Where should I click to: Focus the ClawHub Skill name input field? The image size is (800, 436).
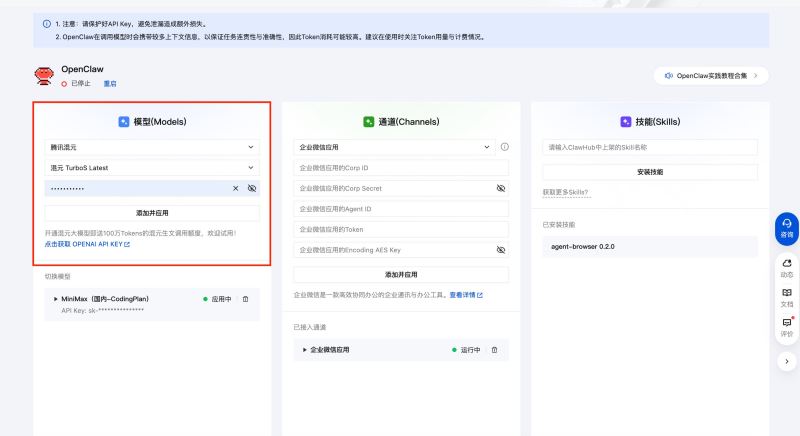point(650,147)
